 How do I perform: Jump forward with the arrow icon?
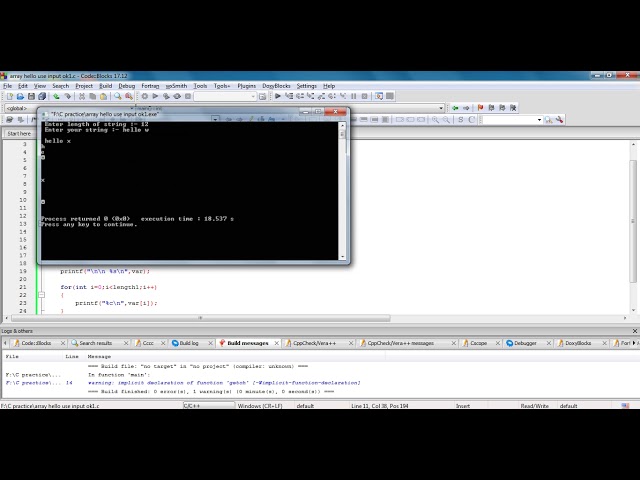466,108
